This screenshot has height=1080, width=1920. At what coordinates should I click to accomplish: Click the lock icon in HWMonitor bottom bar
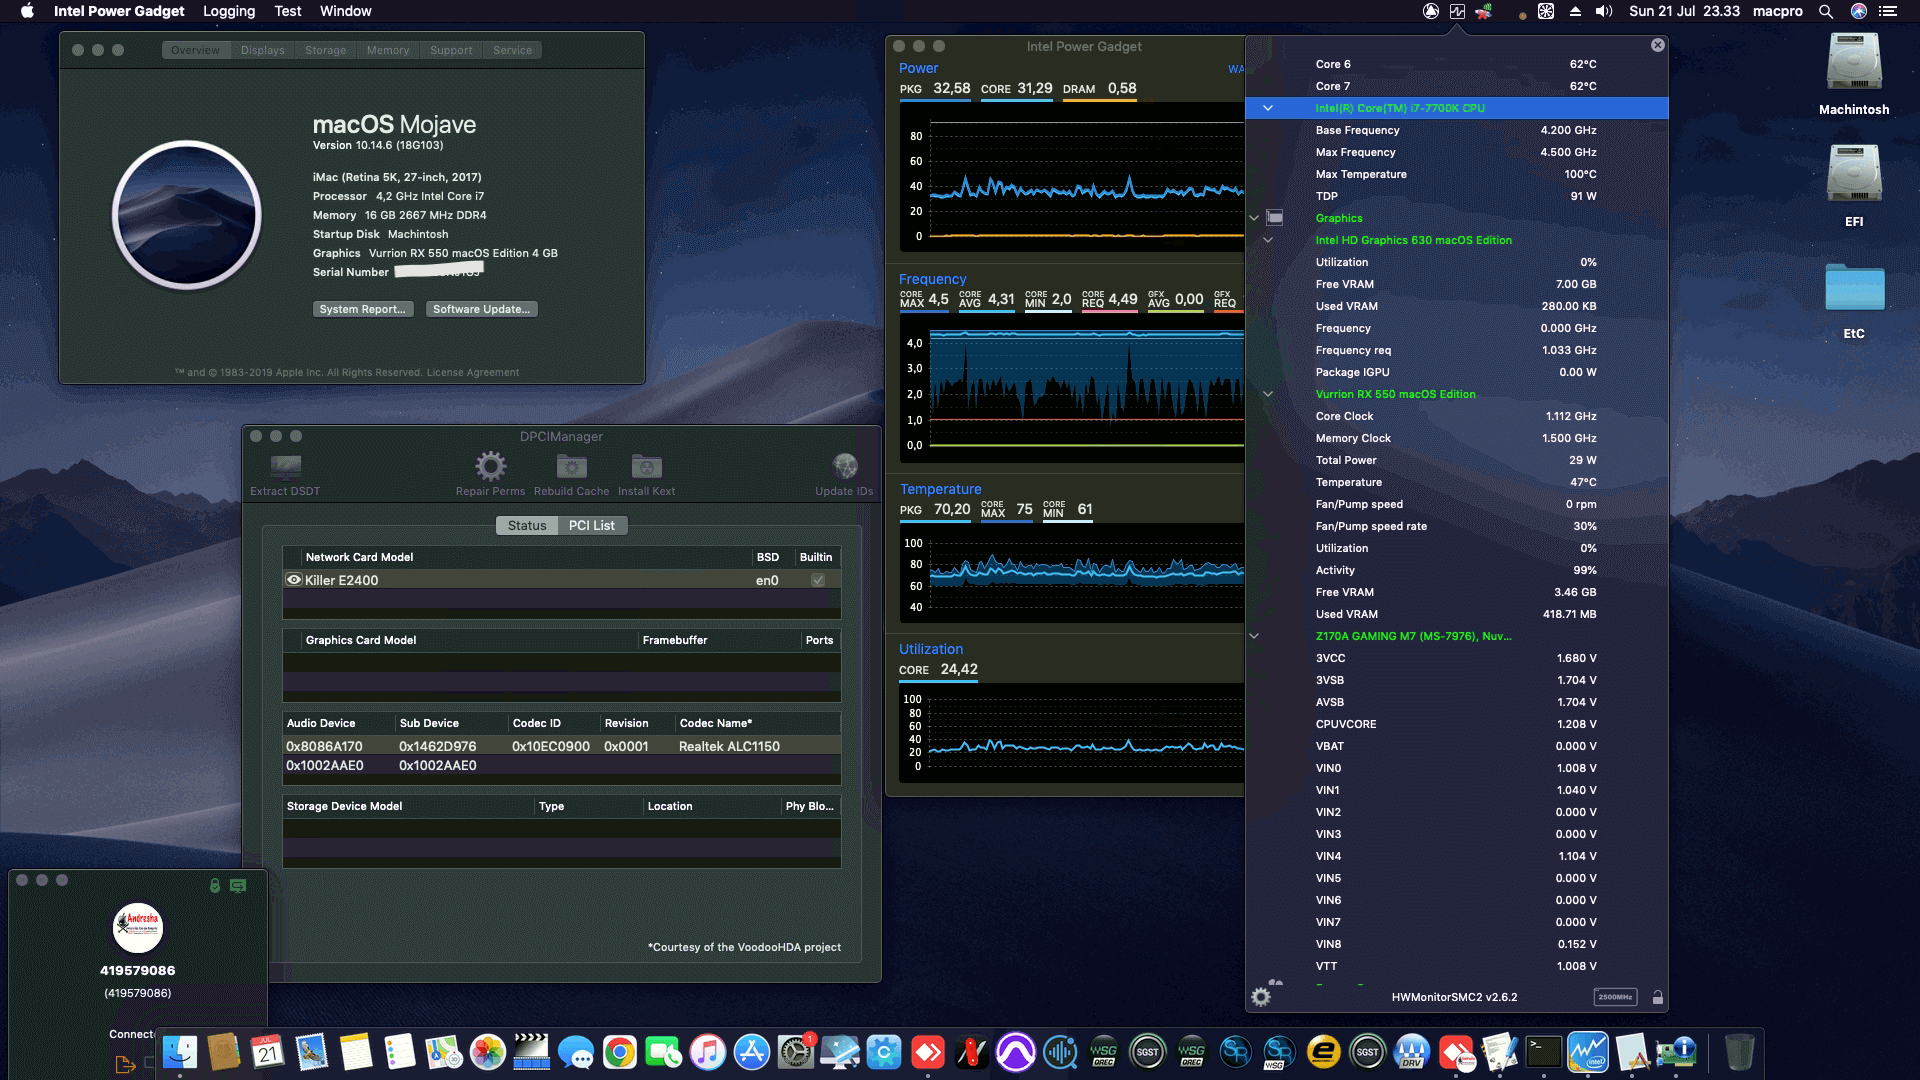[x=1657, y=996]
